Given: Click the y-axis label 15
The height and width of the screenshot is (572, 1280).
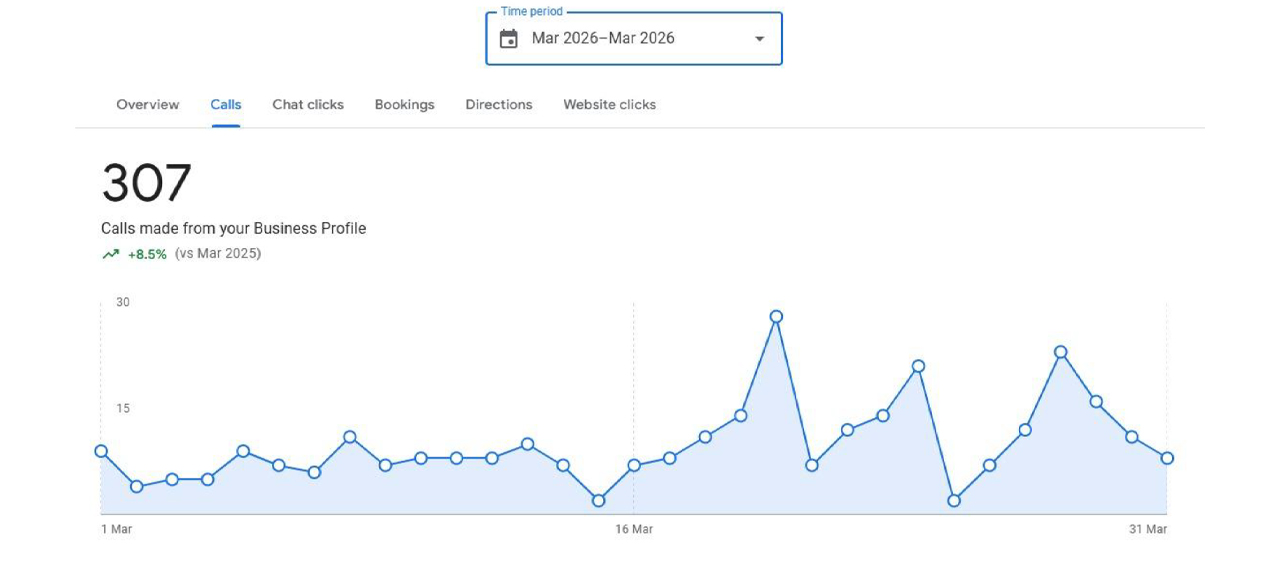Looking at the screenshot, I should click(x=123, y=408).
